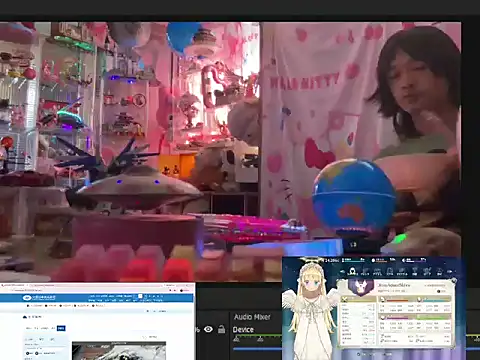Image resolution: width=480 pixels, height=360 pixels.
Task: Open the satellite cloud image on webpage
Action: pyautogui.click(x=119, y=351)
